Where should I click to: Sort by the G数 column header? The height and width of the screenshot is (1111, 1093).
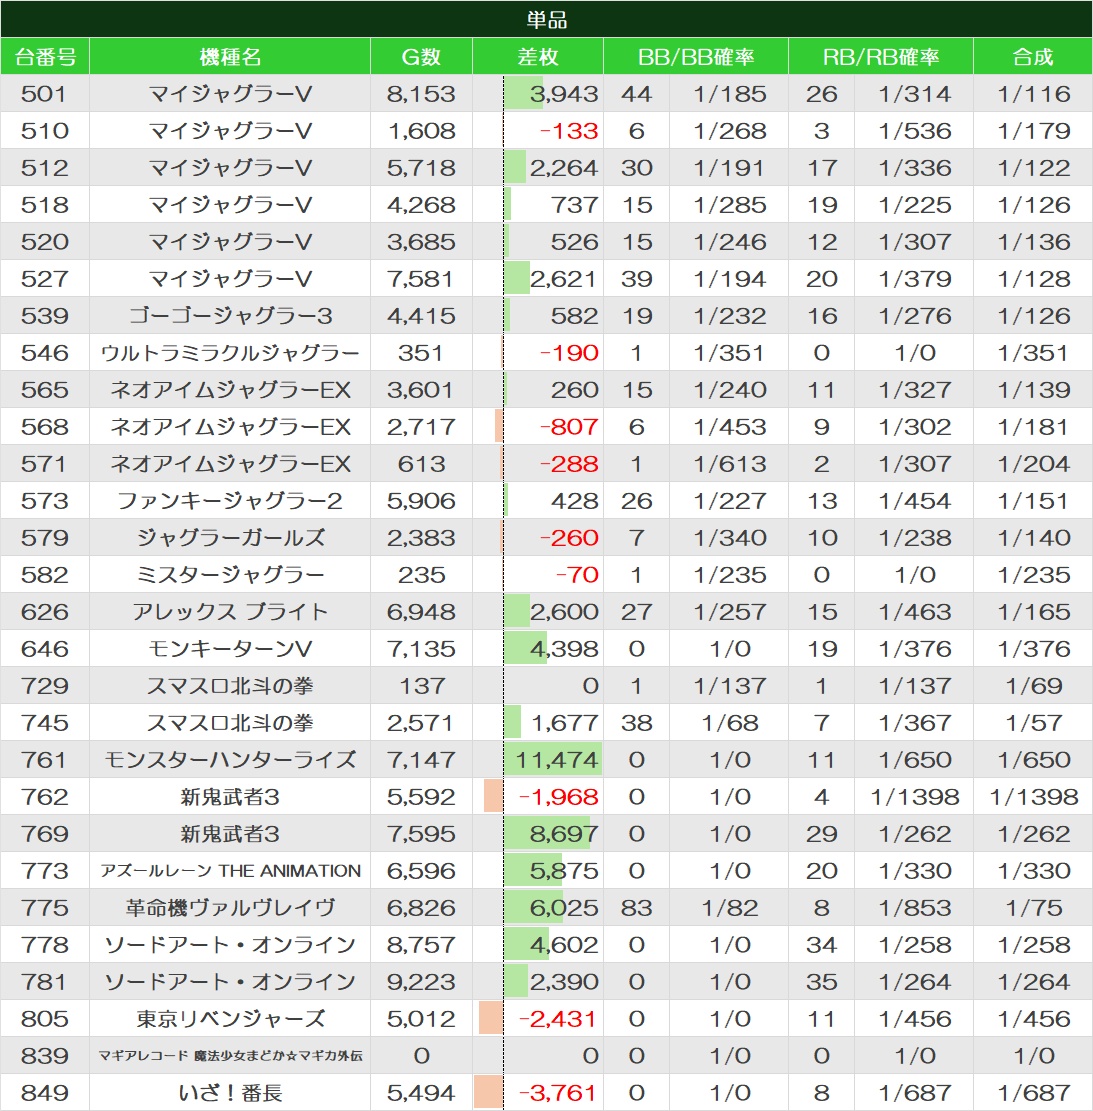tap(421, 56)
